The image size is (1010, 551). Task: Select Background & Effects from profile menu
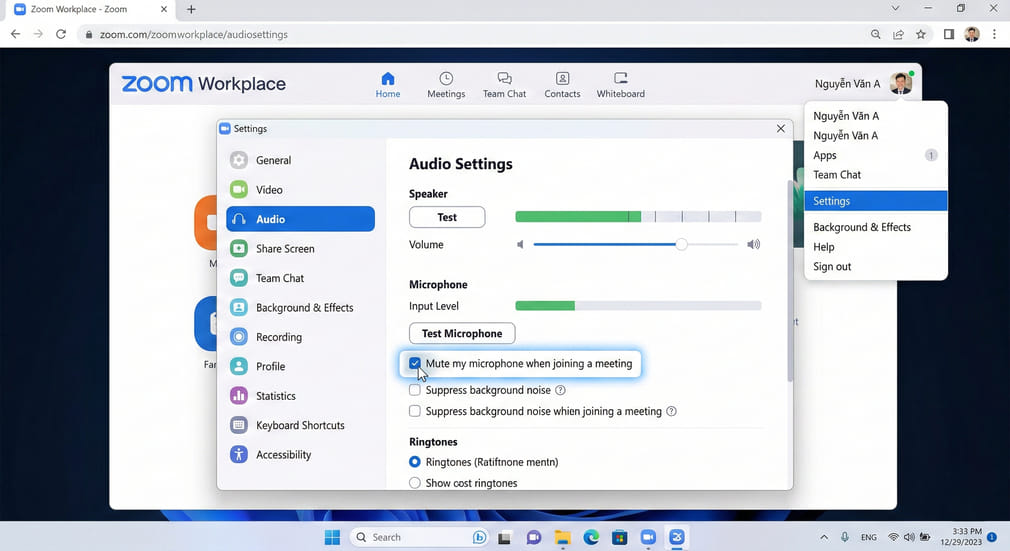tap(861, 227)
